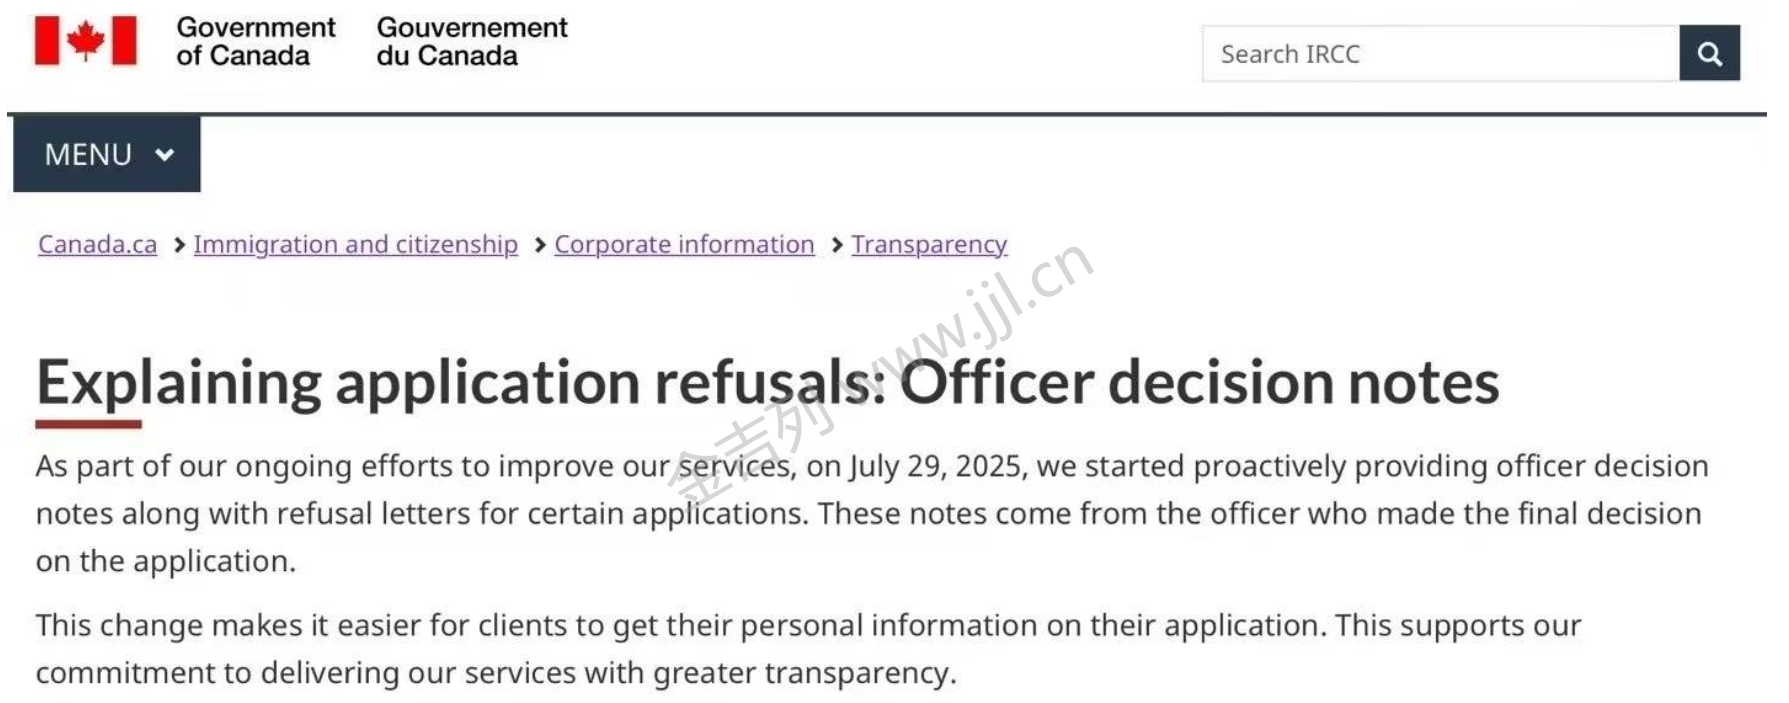Click the chevron before Transparency
The width and height of the screenshot is (1789, 703).
click(837, 245)
